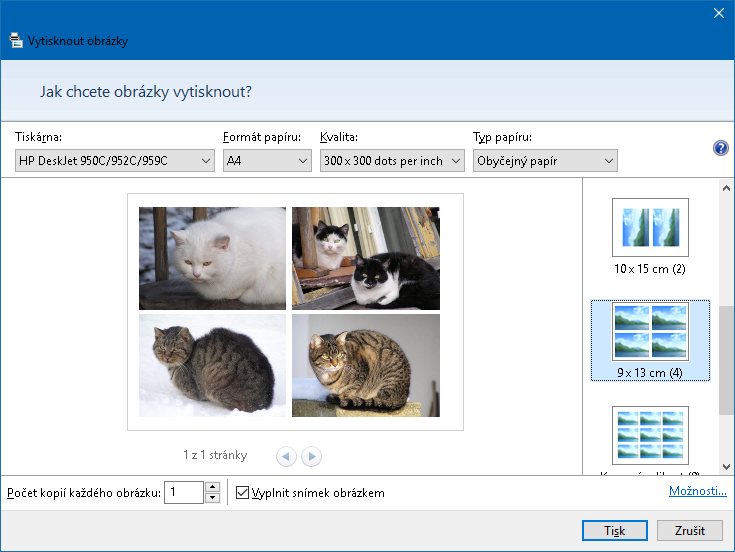735x552 pixels.
Task: Click the Zrušit button
Action: click(690, 530)
